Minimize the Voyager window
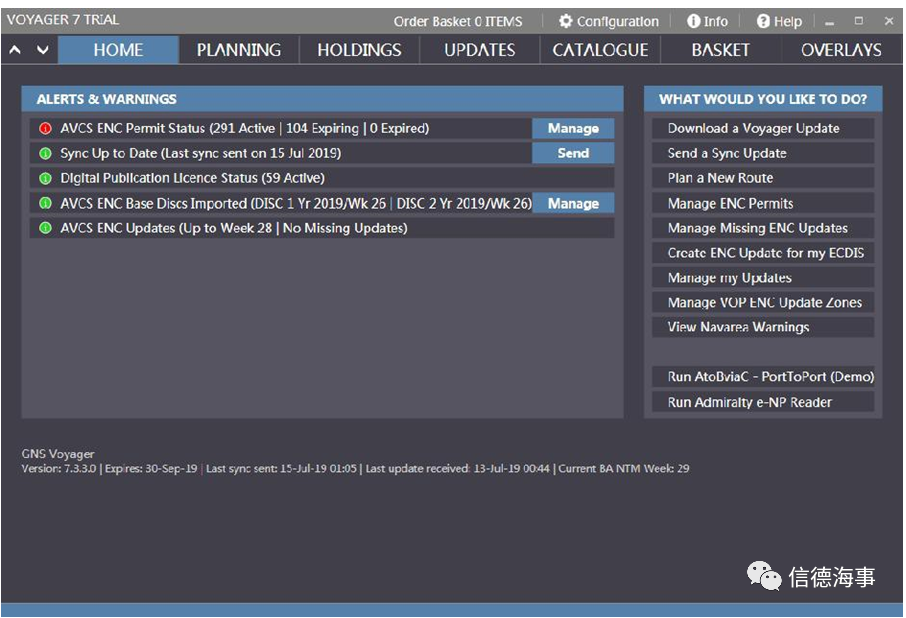Image resolution: width=906 pixels, height=618 pixels. 830,22
